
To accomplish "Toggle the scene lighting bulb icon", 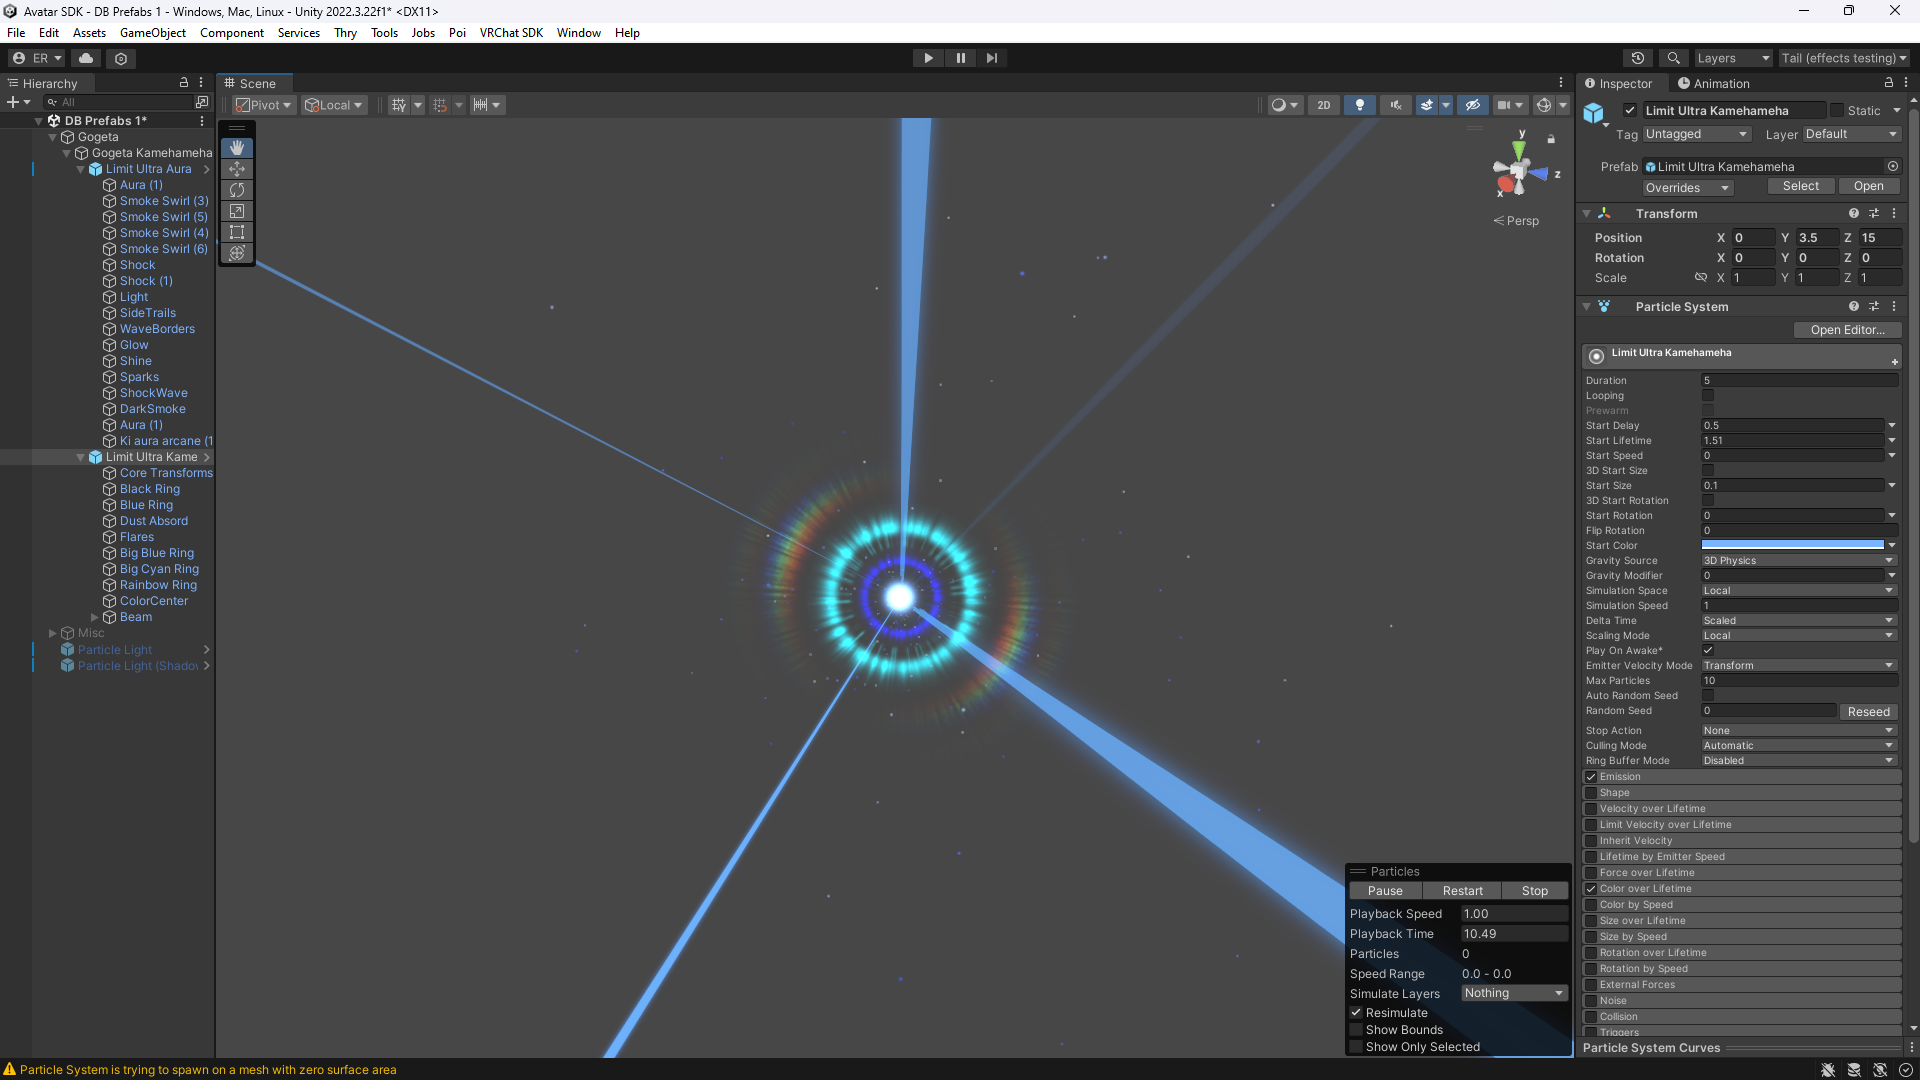I will (x=1359, y=105).
